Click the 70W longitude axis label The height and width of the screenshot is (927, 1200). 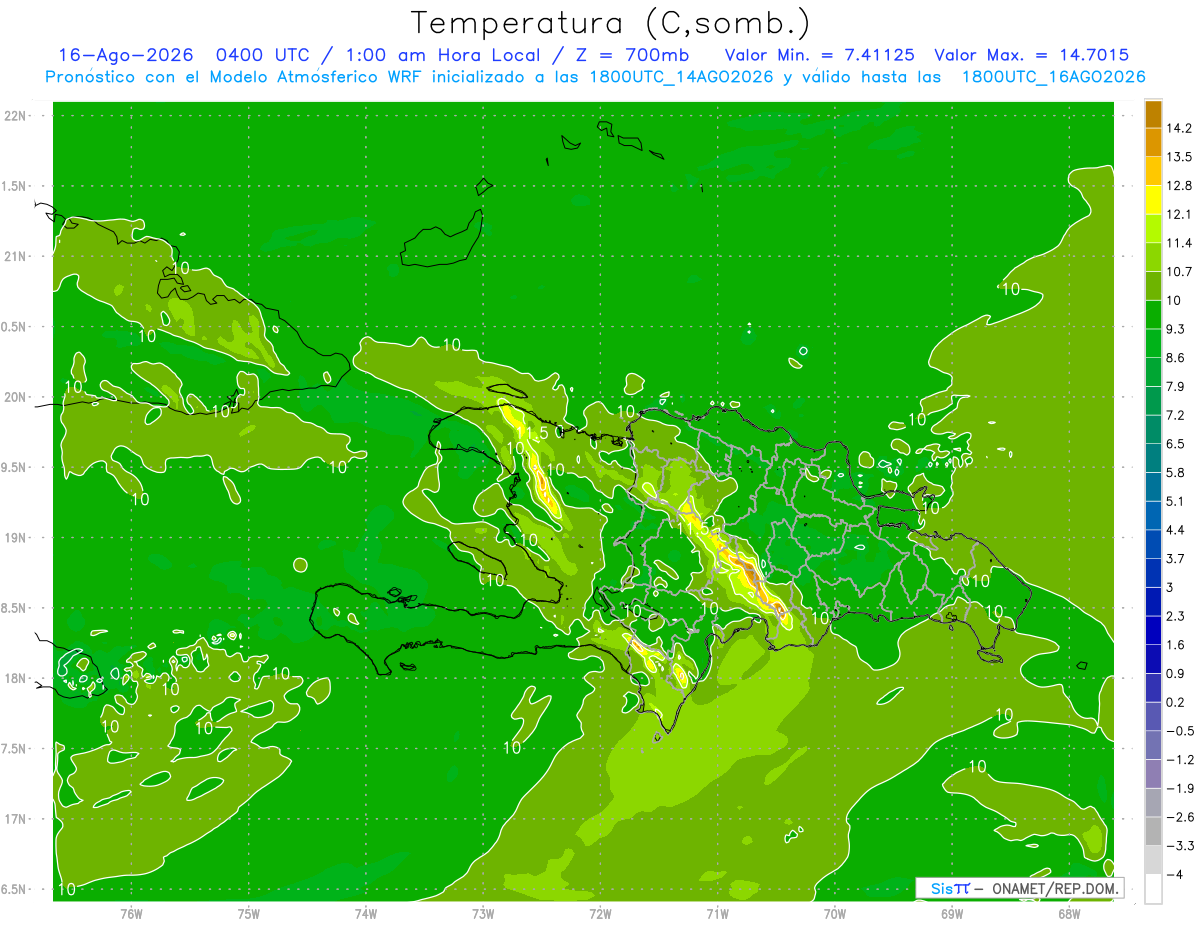tap(835, 913)
